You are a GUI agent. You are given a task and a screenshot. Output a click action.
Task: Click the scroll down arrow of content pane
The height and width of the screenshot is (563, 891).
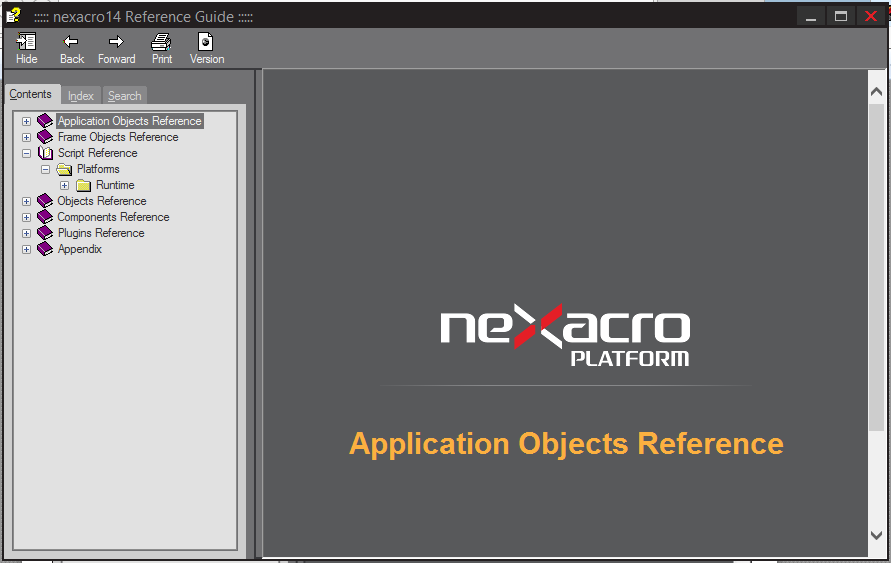click(x=876, y=535)
